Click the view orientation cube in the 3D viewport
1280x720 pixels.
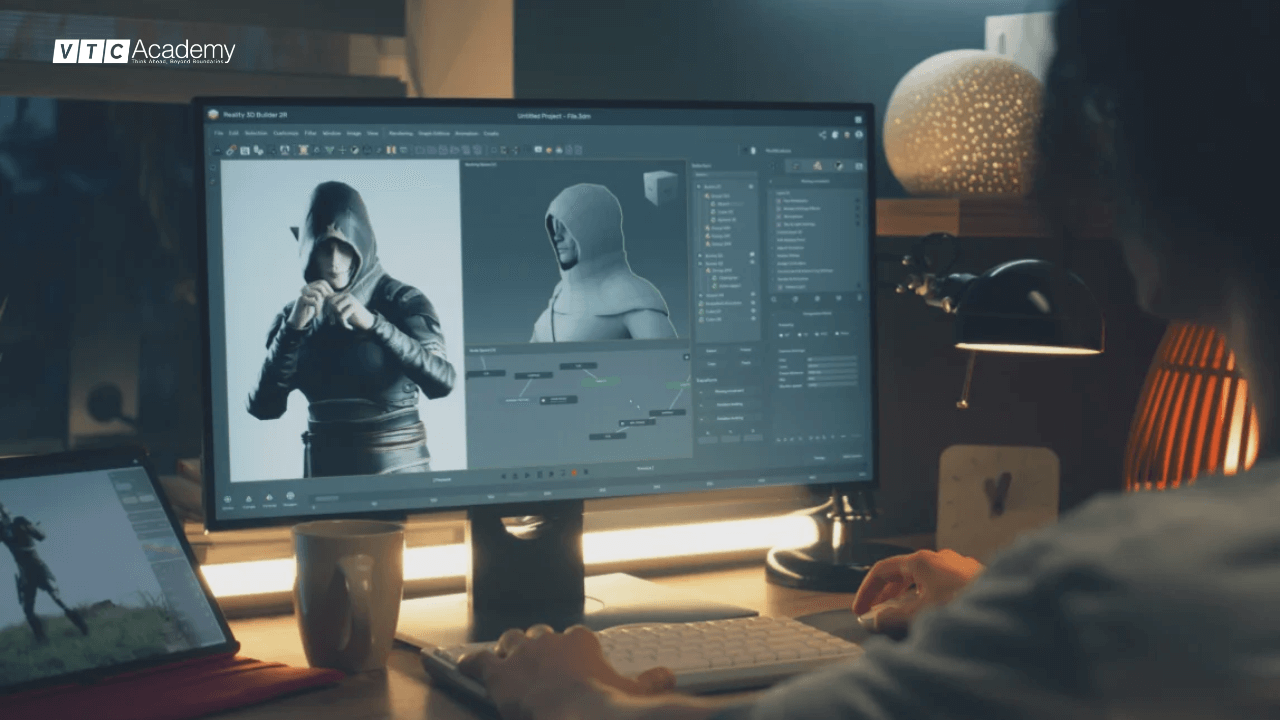point(660,187)
